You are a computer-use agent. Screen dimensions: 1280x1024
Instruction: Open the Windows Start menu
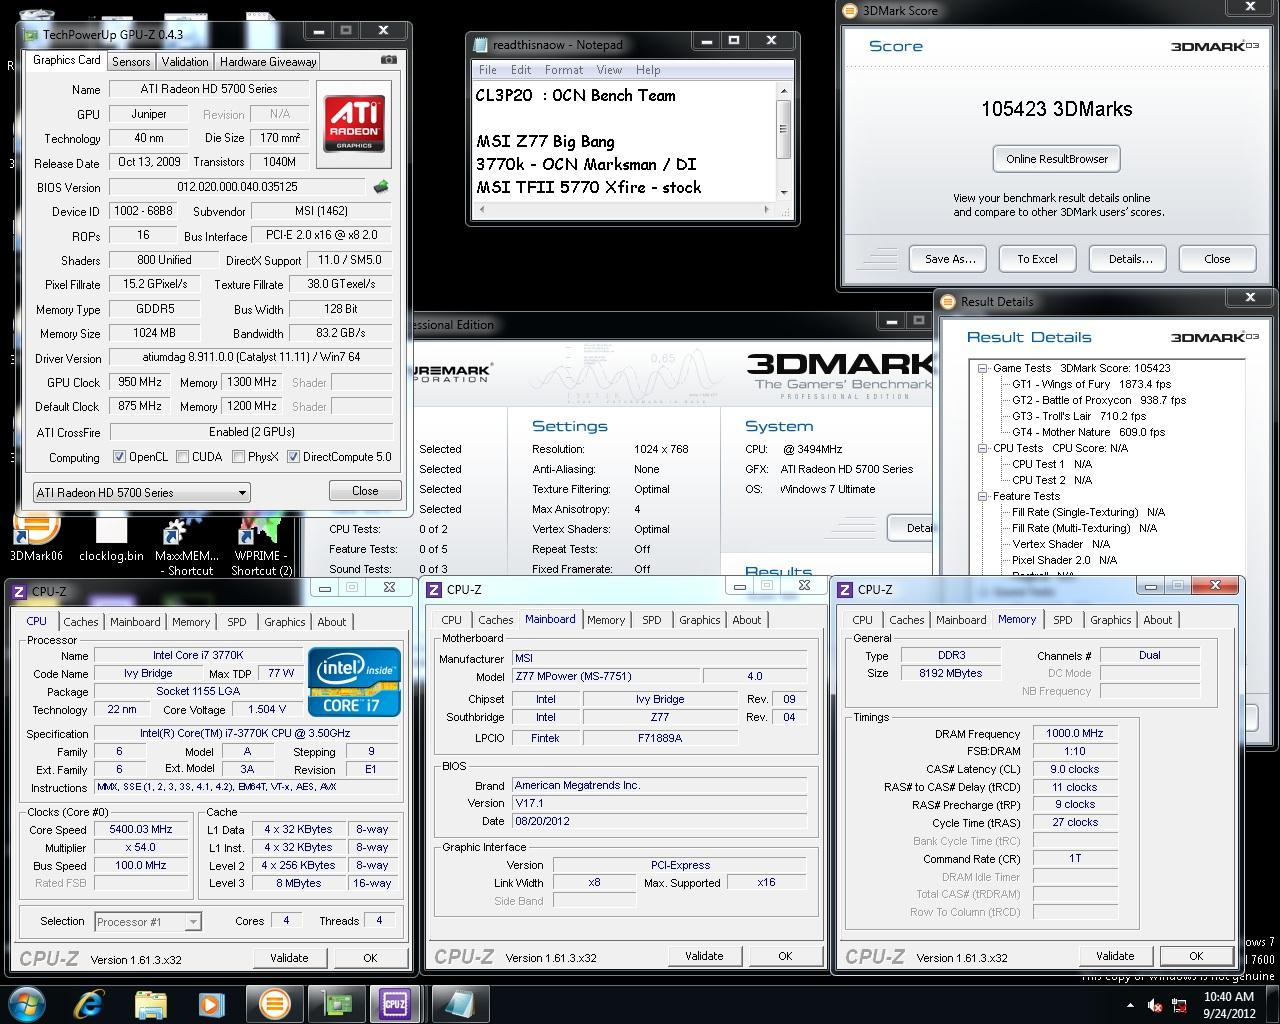point(26,1002)
